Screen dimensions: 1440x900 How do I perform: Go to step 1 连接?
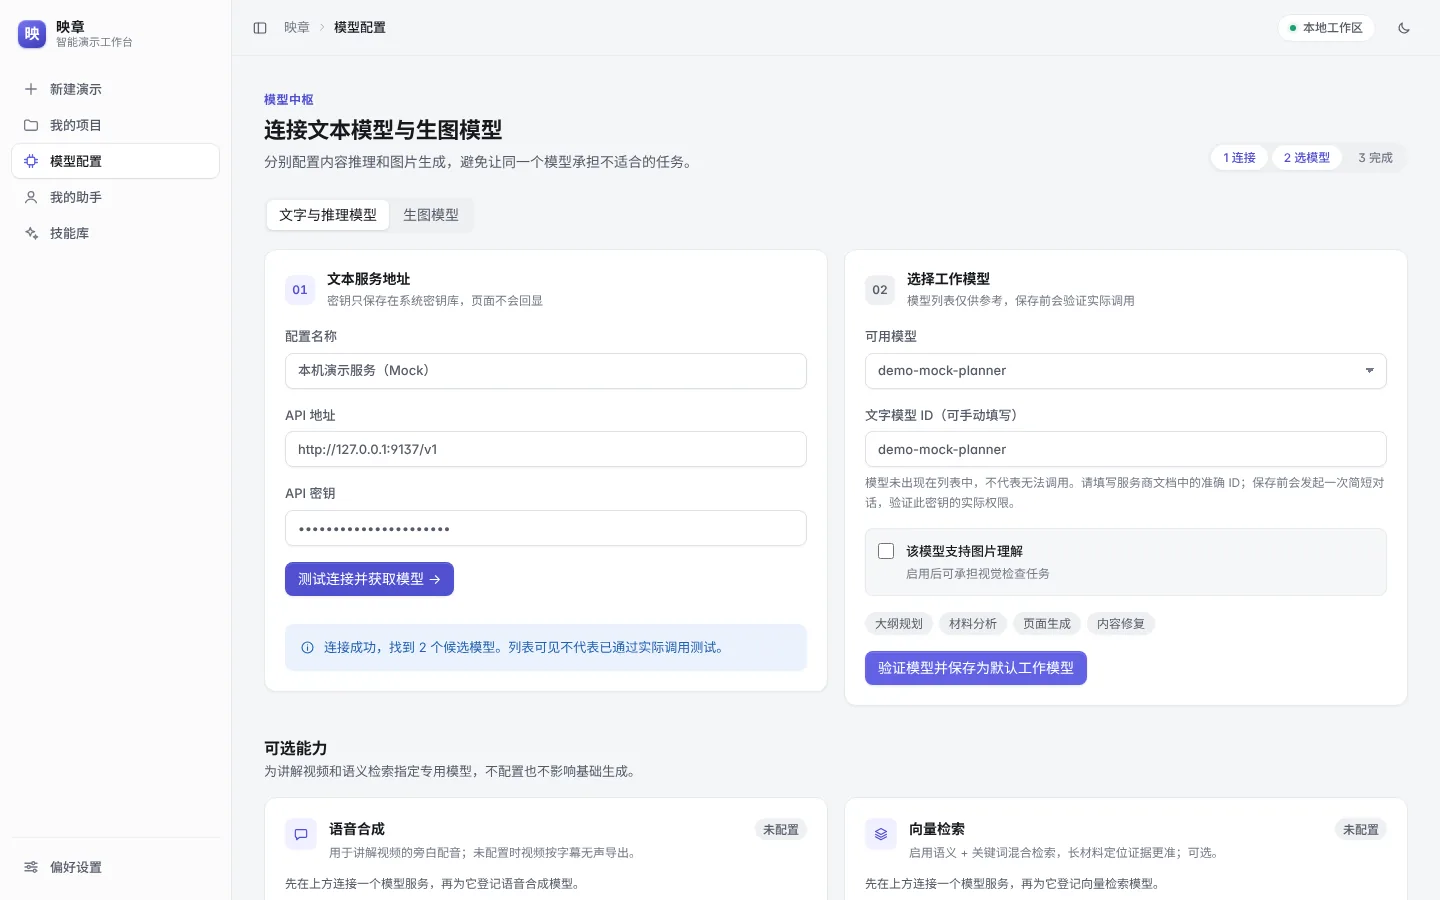1239,158
